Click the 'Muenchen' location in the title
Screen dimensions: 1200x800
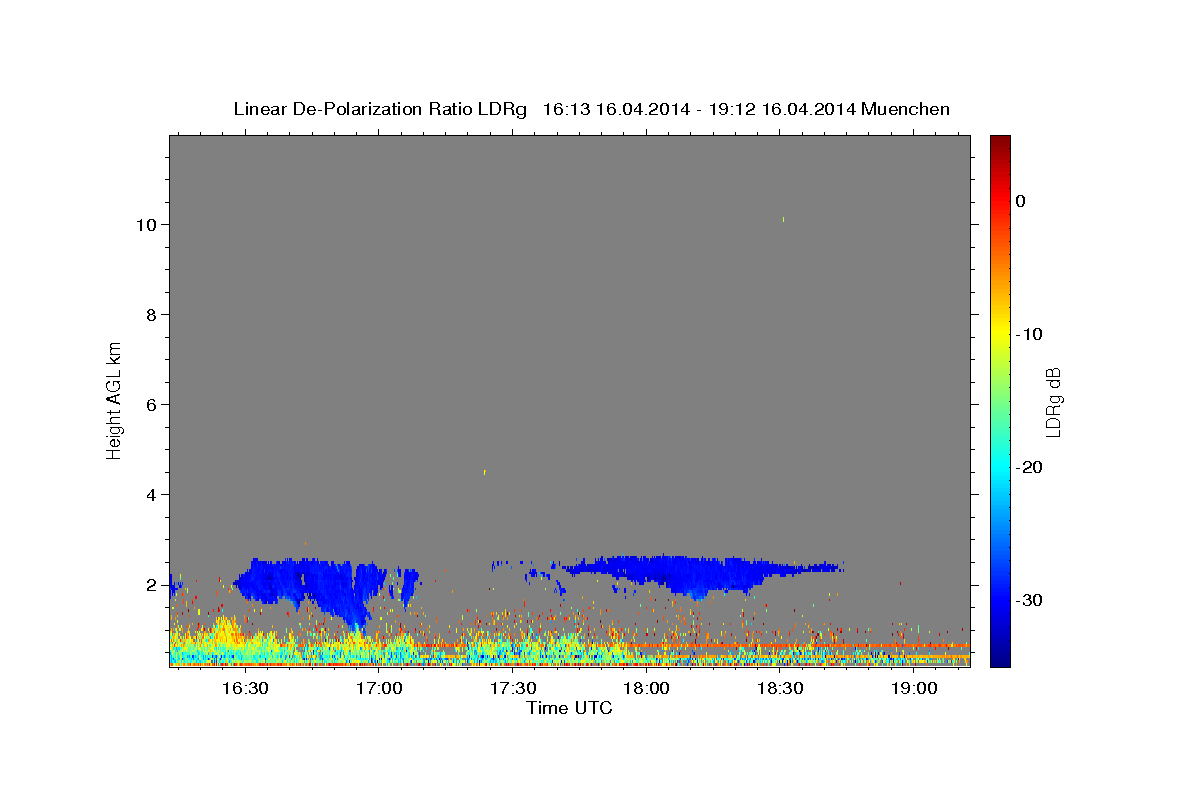coord(907,109)
